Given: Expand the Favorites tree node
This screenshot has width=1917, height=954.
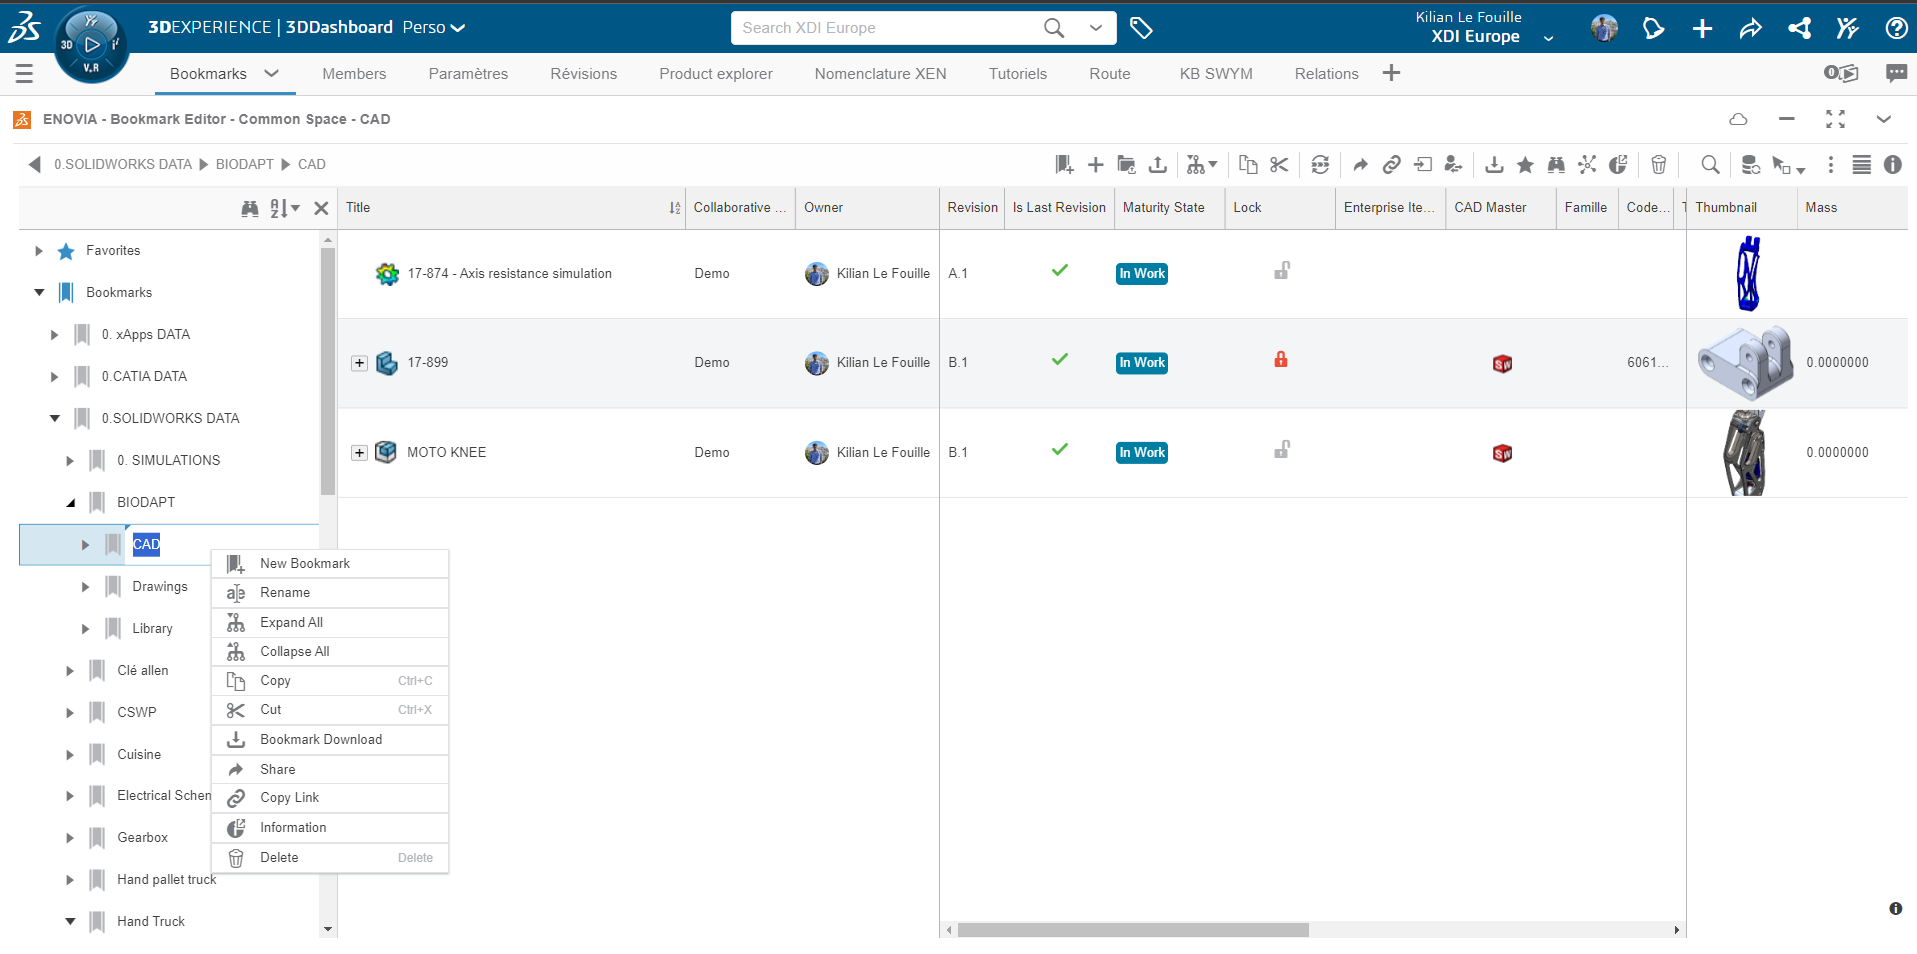Looking at the screenshot, I should [39, 251].
